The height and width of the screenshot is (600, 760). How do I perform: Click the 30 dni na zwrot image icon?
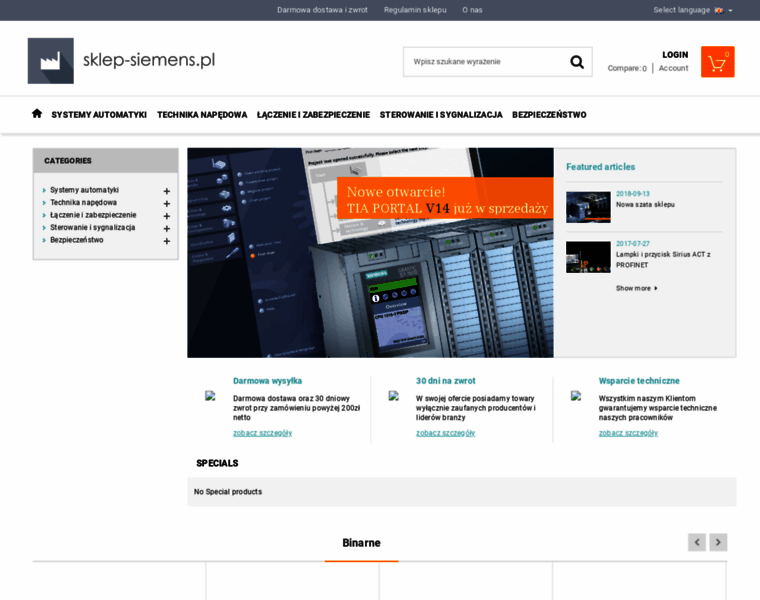(394, 396)
